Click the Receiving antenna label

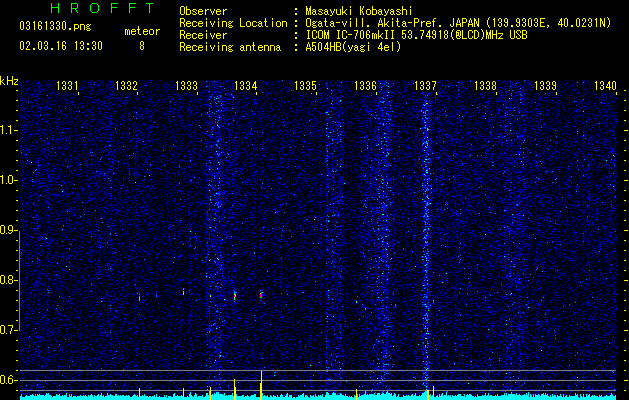[x=230, y=47]
